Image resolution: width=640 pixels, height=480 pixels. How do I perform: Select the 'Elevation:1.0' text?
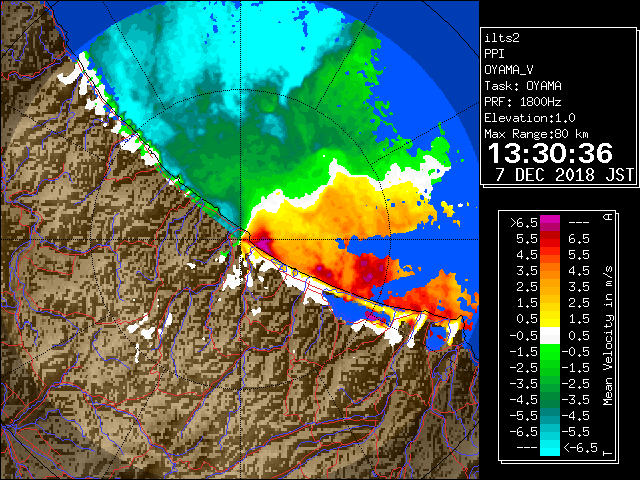click(530, 118)
